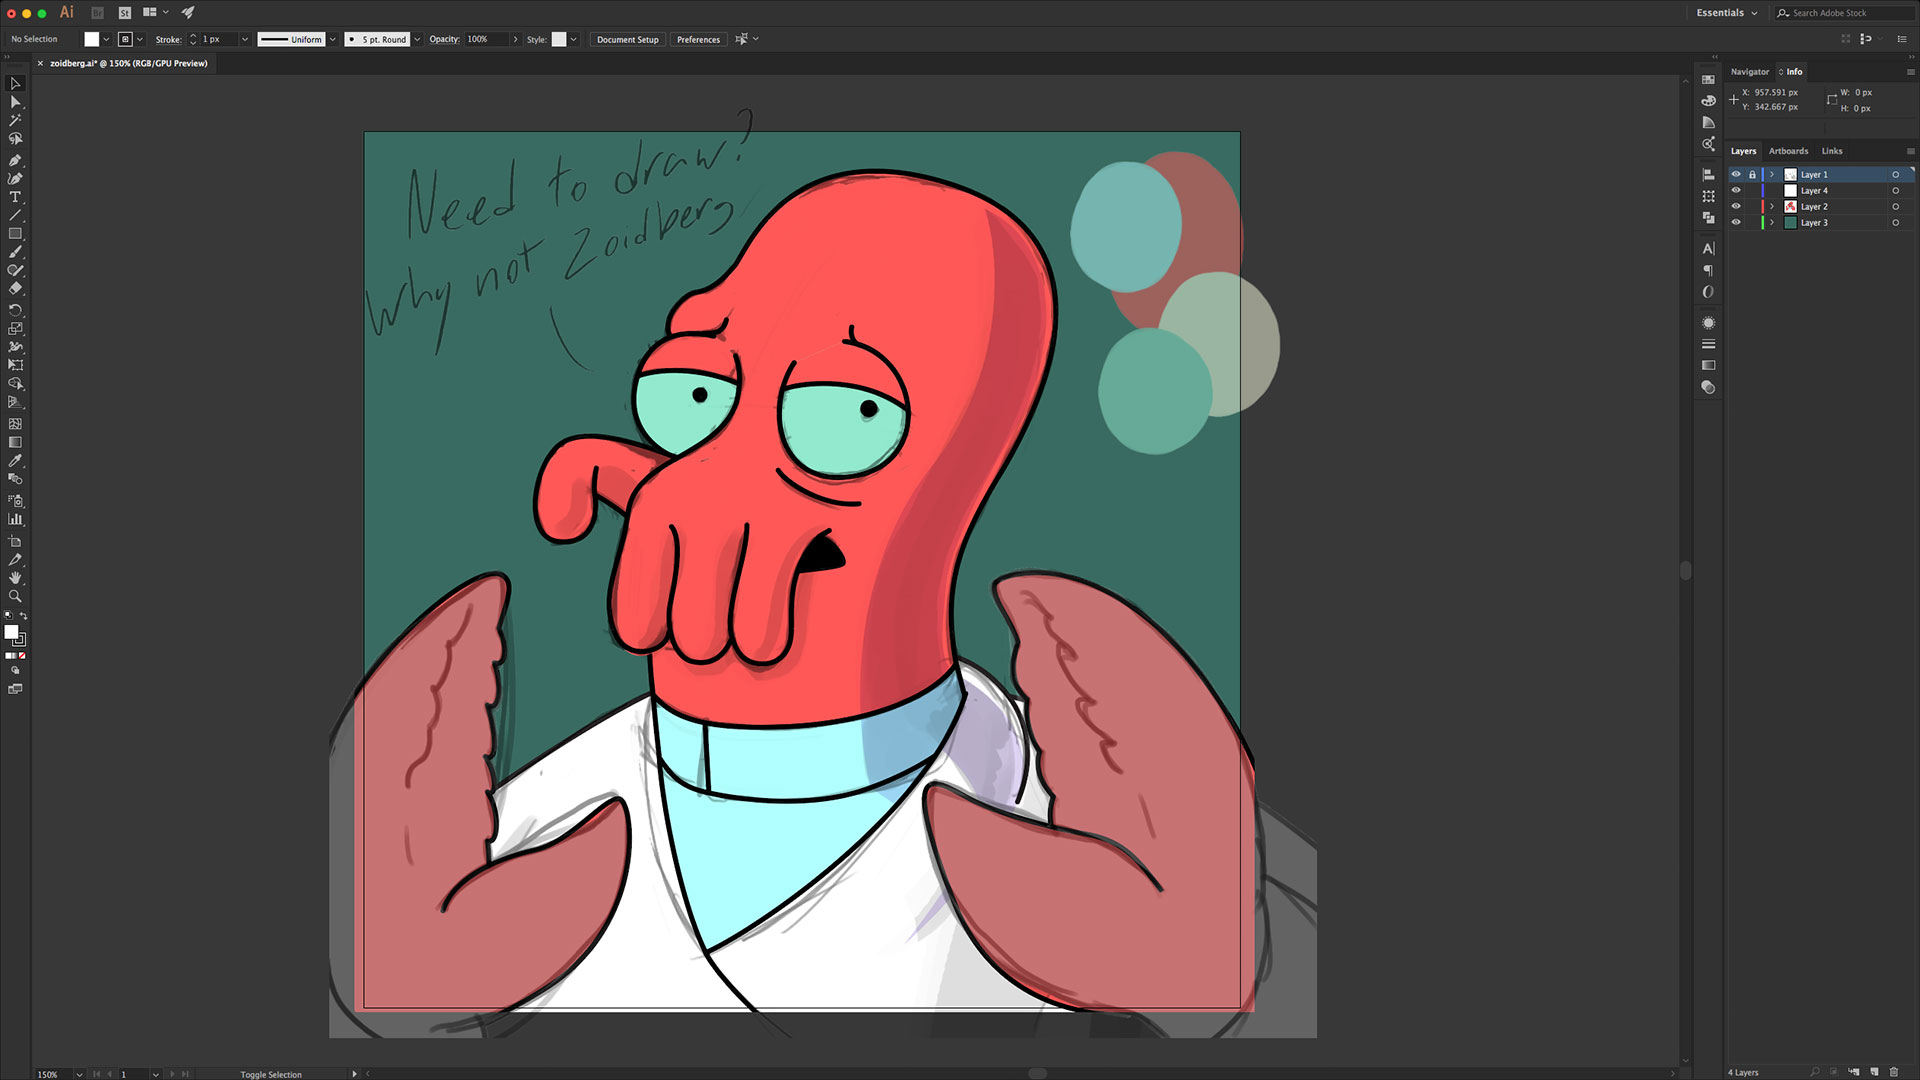1920x1080 pixels.
Task: Hide Layer 4 with eye icon
Action: 1736,191
